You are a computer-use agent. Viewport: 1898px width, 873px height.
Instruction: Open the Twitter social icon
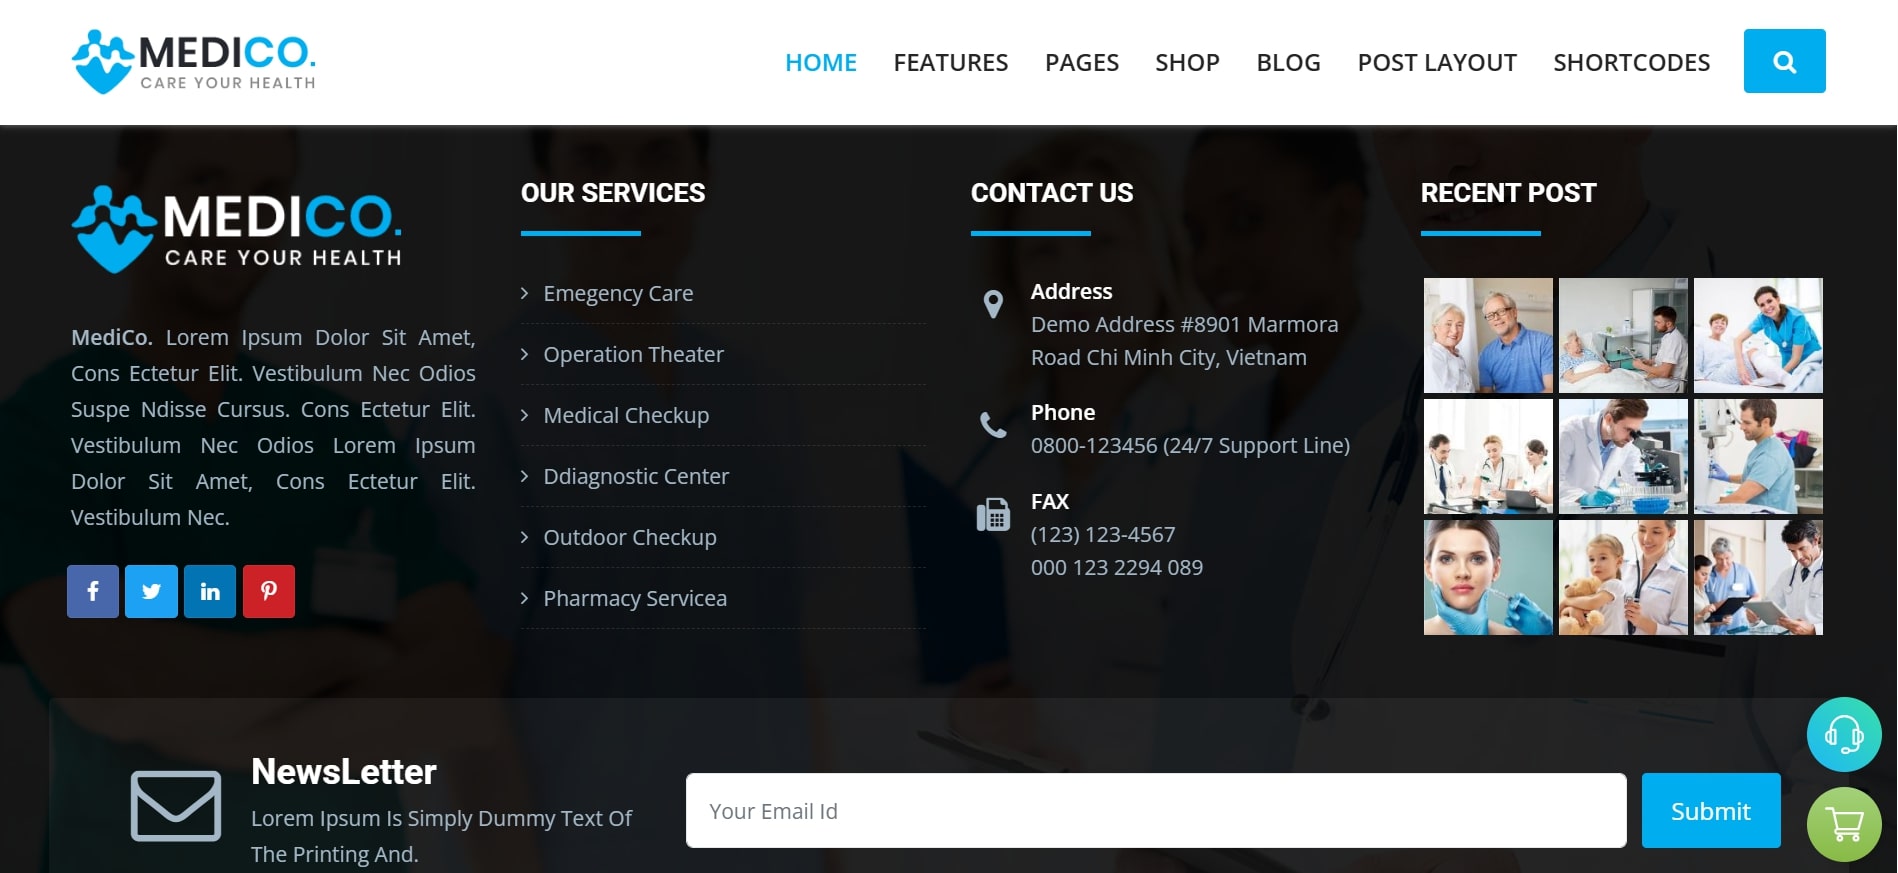coord(151,591)
